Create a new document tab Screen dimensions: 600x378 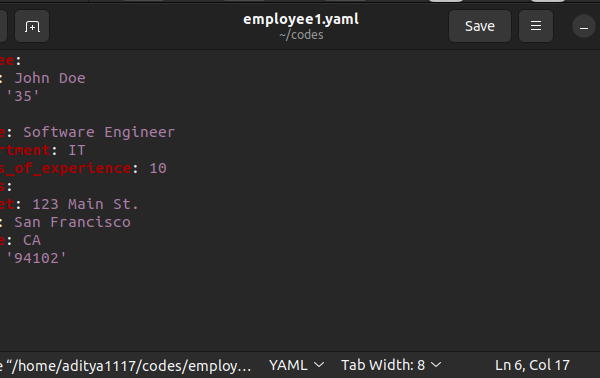(x=32, y=26)
